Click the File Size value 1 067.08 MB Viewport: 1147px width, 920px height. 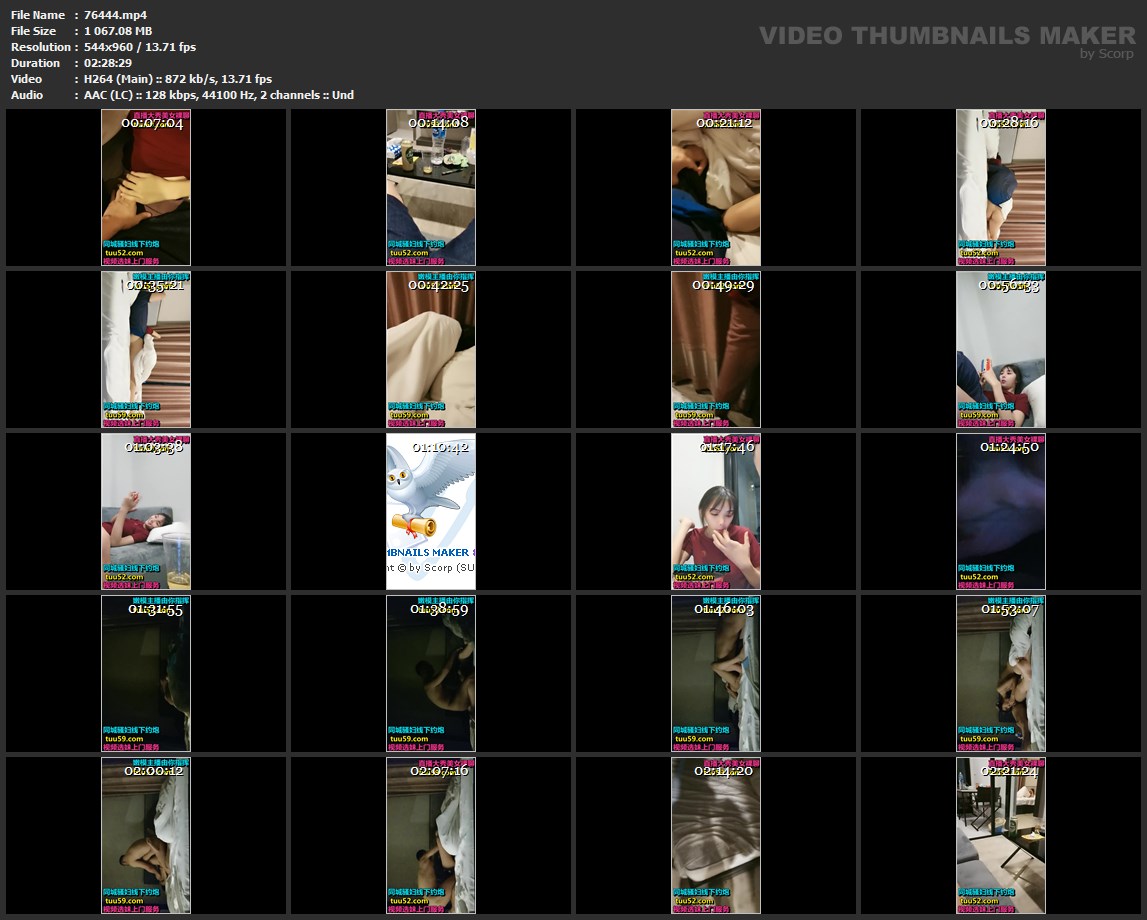[118, 31]
